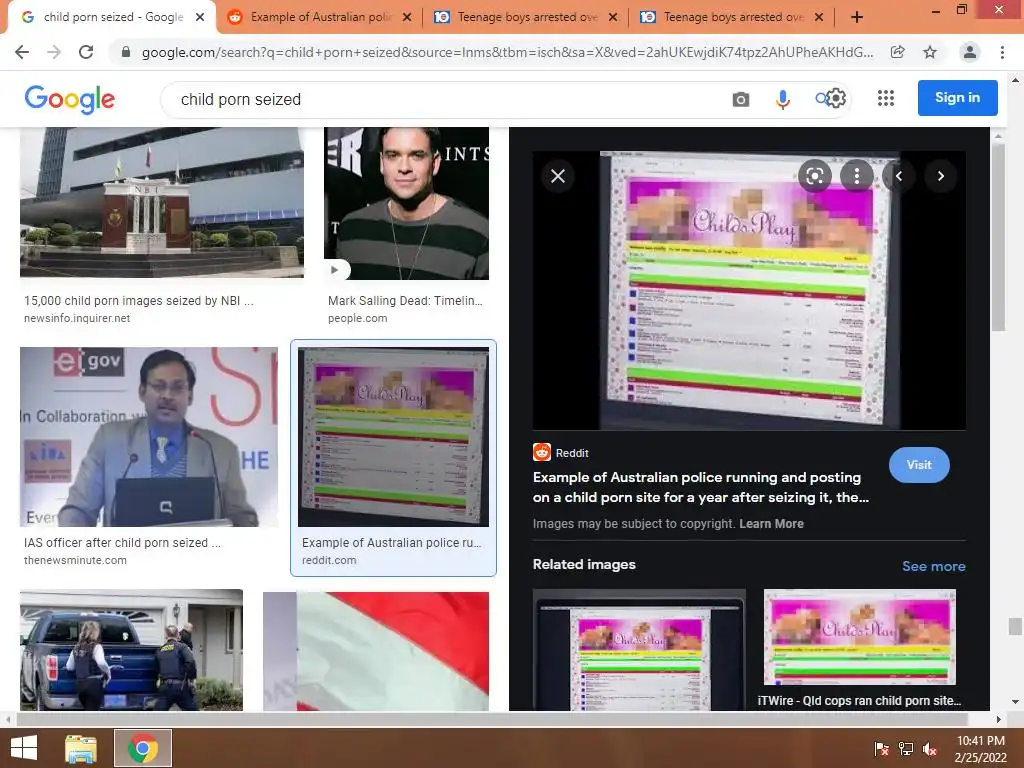Viewport: 1024px width, 768px height.
Task: Close the 'Example of Australian poli' tab
Action: click(407, 17)
